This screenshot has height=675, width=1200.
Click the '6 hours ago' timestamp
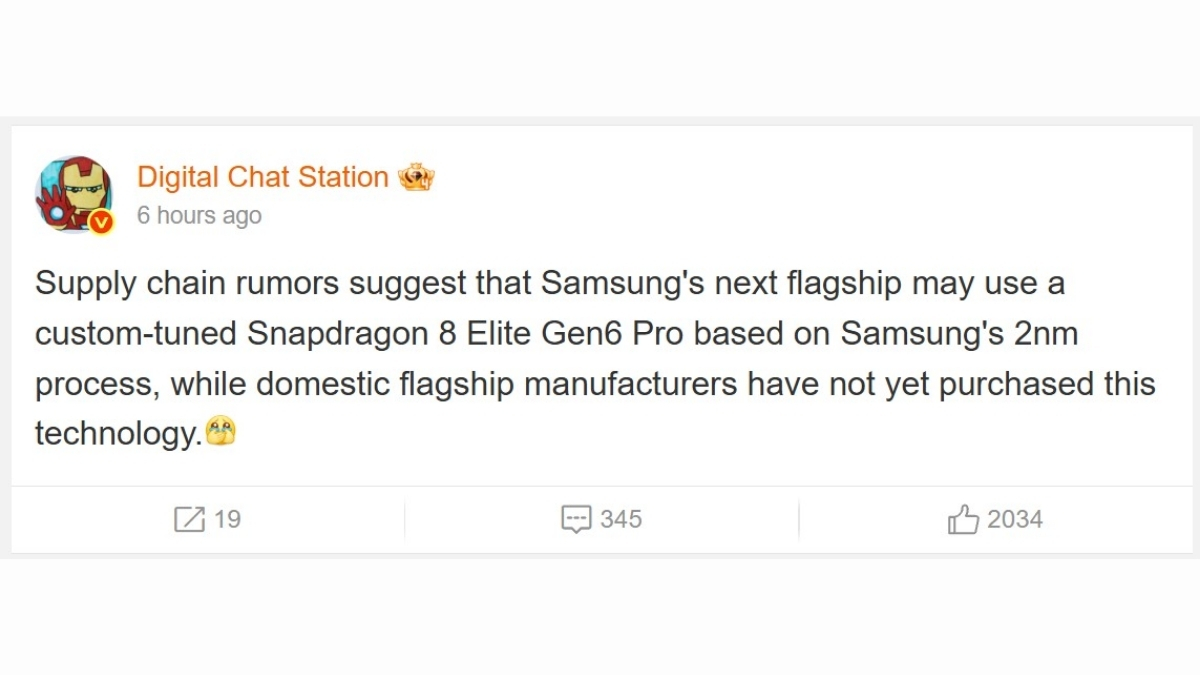point(199,215)
